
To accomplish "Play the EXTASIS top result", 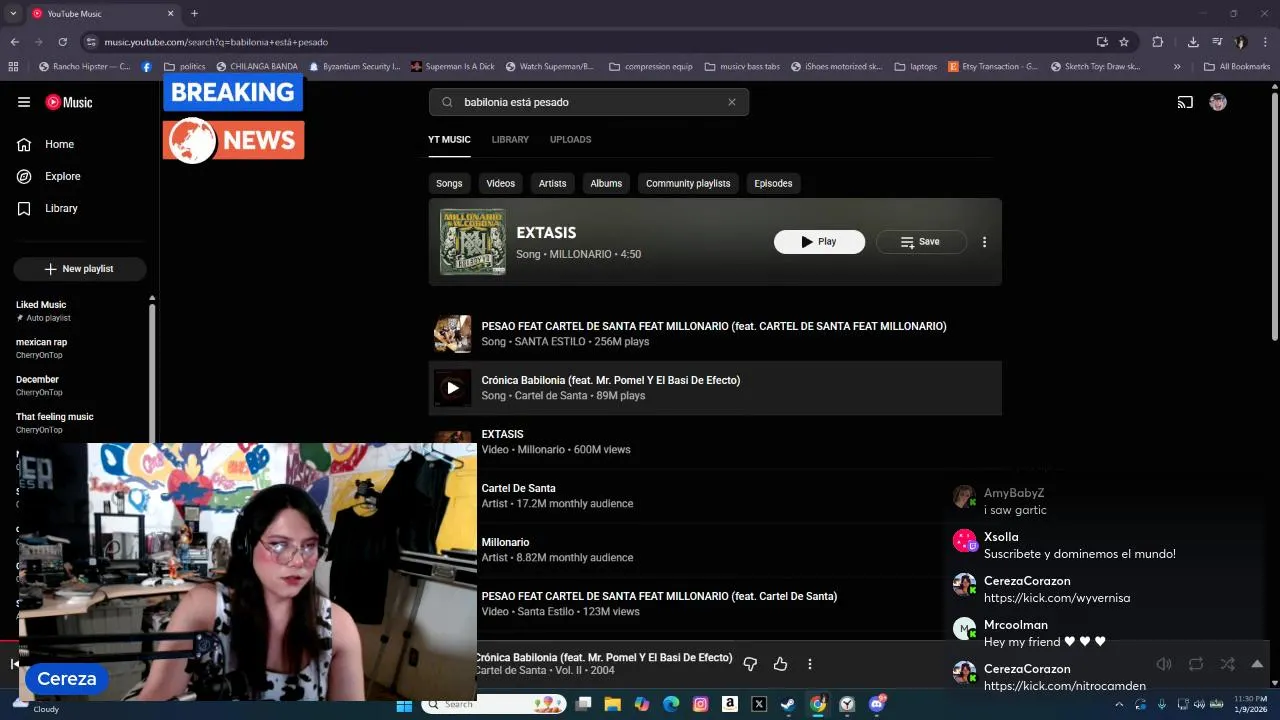I will coord(819,242).
